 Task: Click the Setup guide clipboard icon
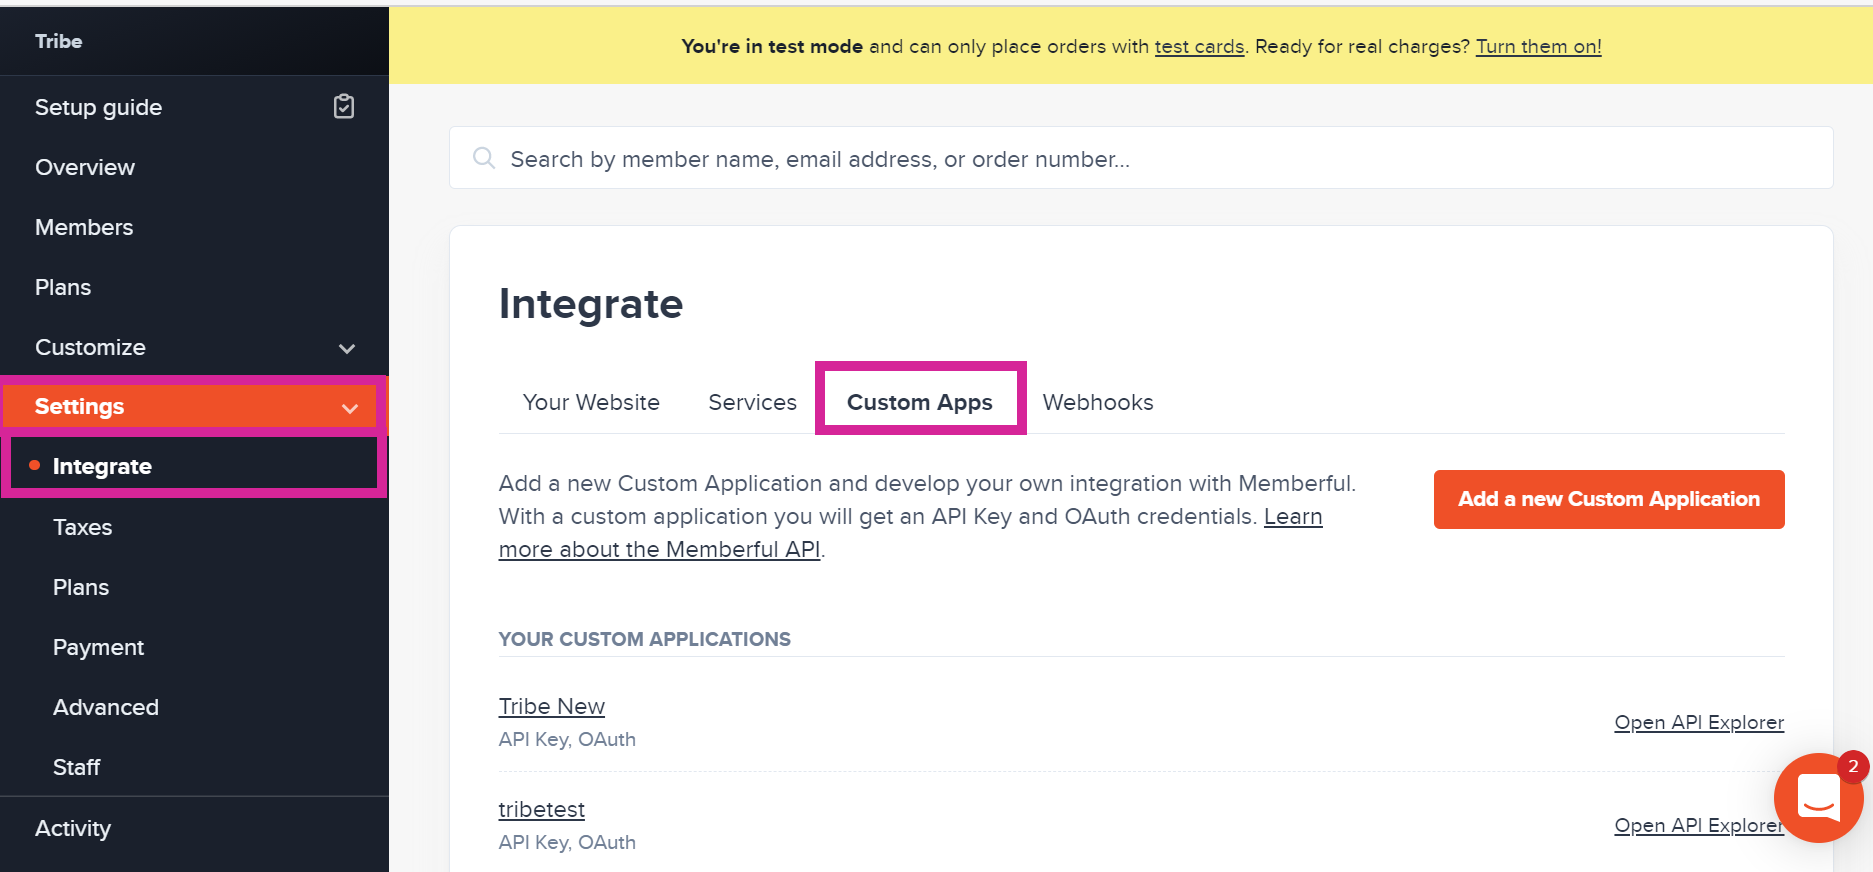coord(344,106)
